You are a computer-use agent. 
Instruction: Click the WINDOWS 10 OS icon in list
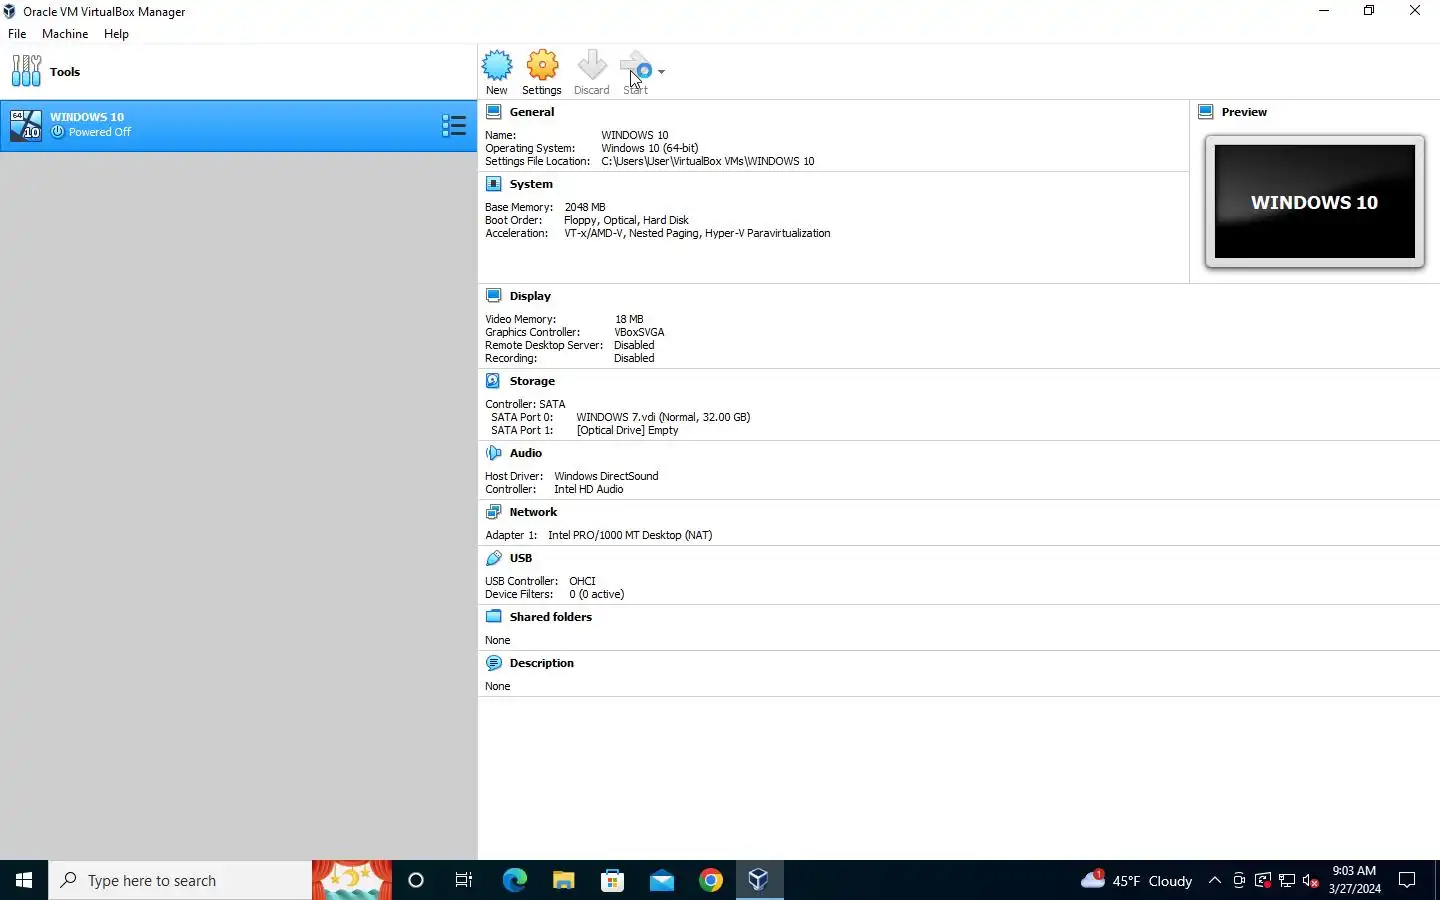(26, 125)
